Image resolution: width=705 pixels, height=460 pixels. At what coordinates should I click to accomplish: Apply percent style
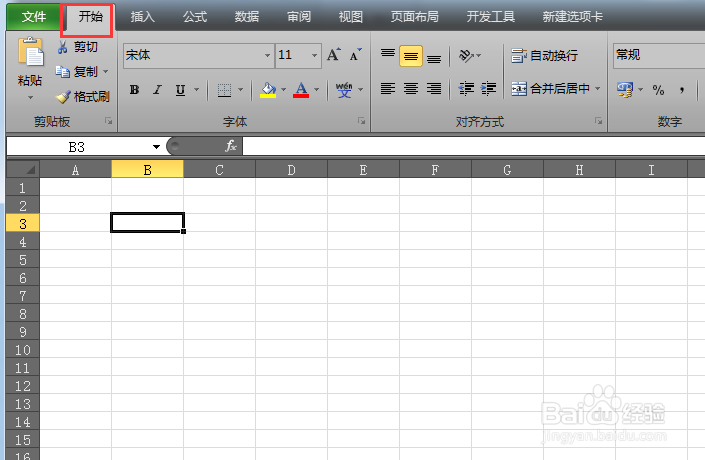pyautogui.click(x=659, y=90)
